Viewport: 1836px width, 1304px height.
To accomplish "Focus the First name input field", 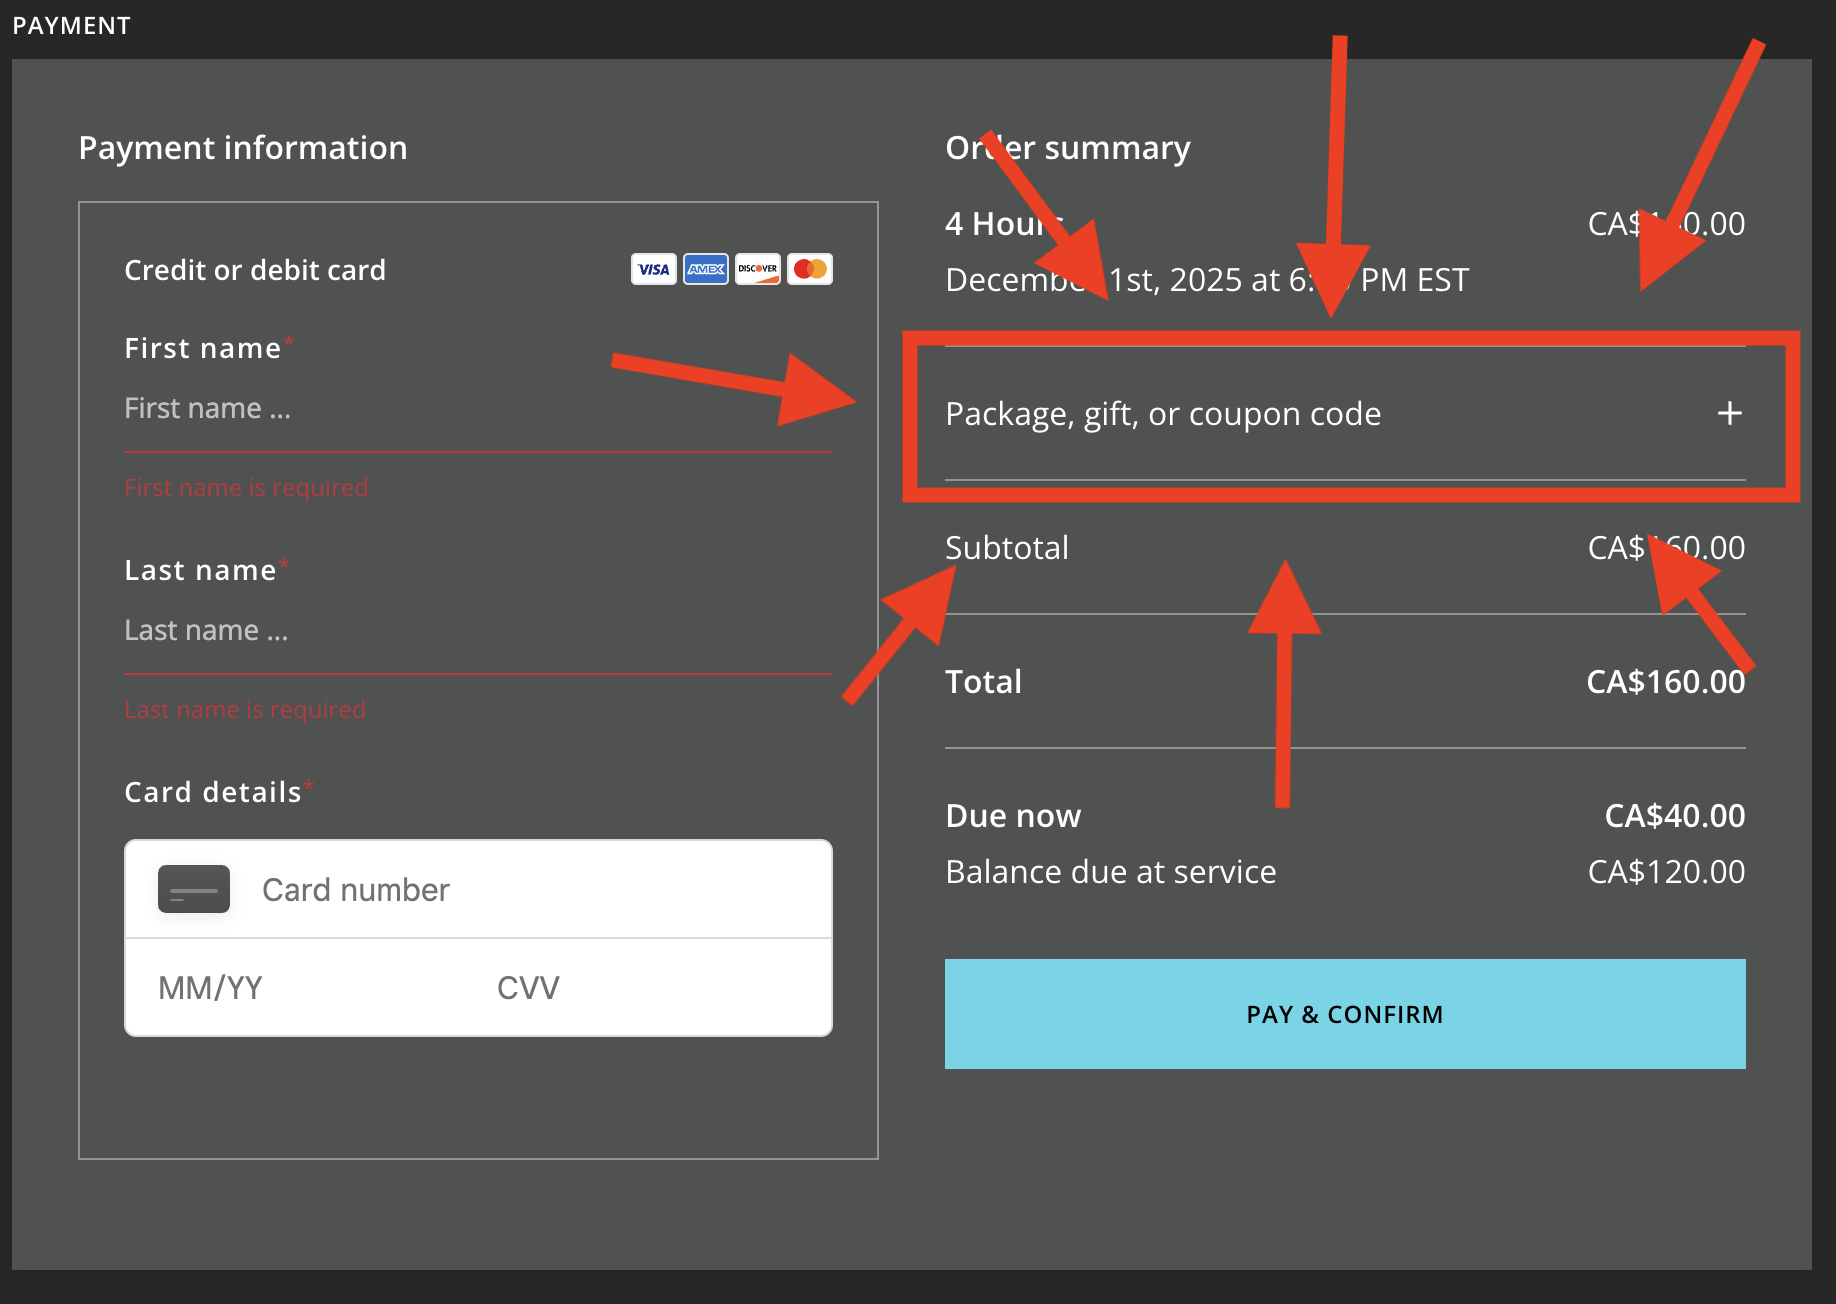I will click(400, 408).
